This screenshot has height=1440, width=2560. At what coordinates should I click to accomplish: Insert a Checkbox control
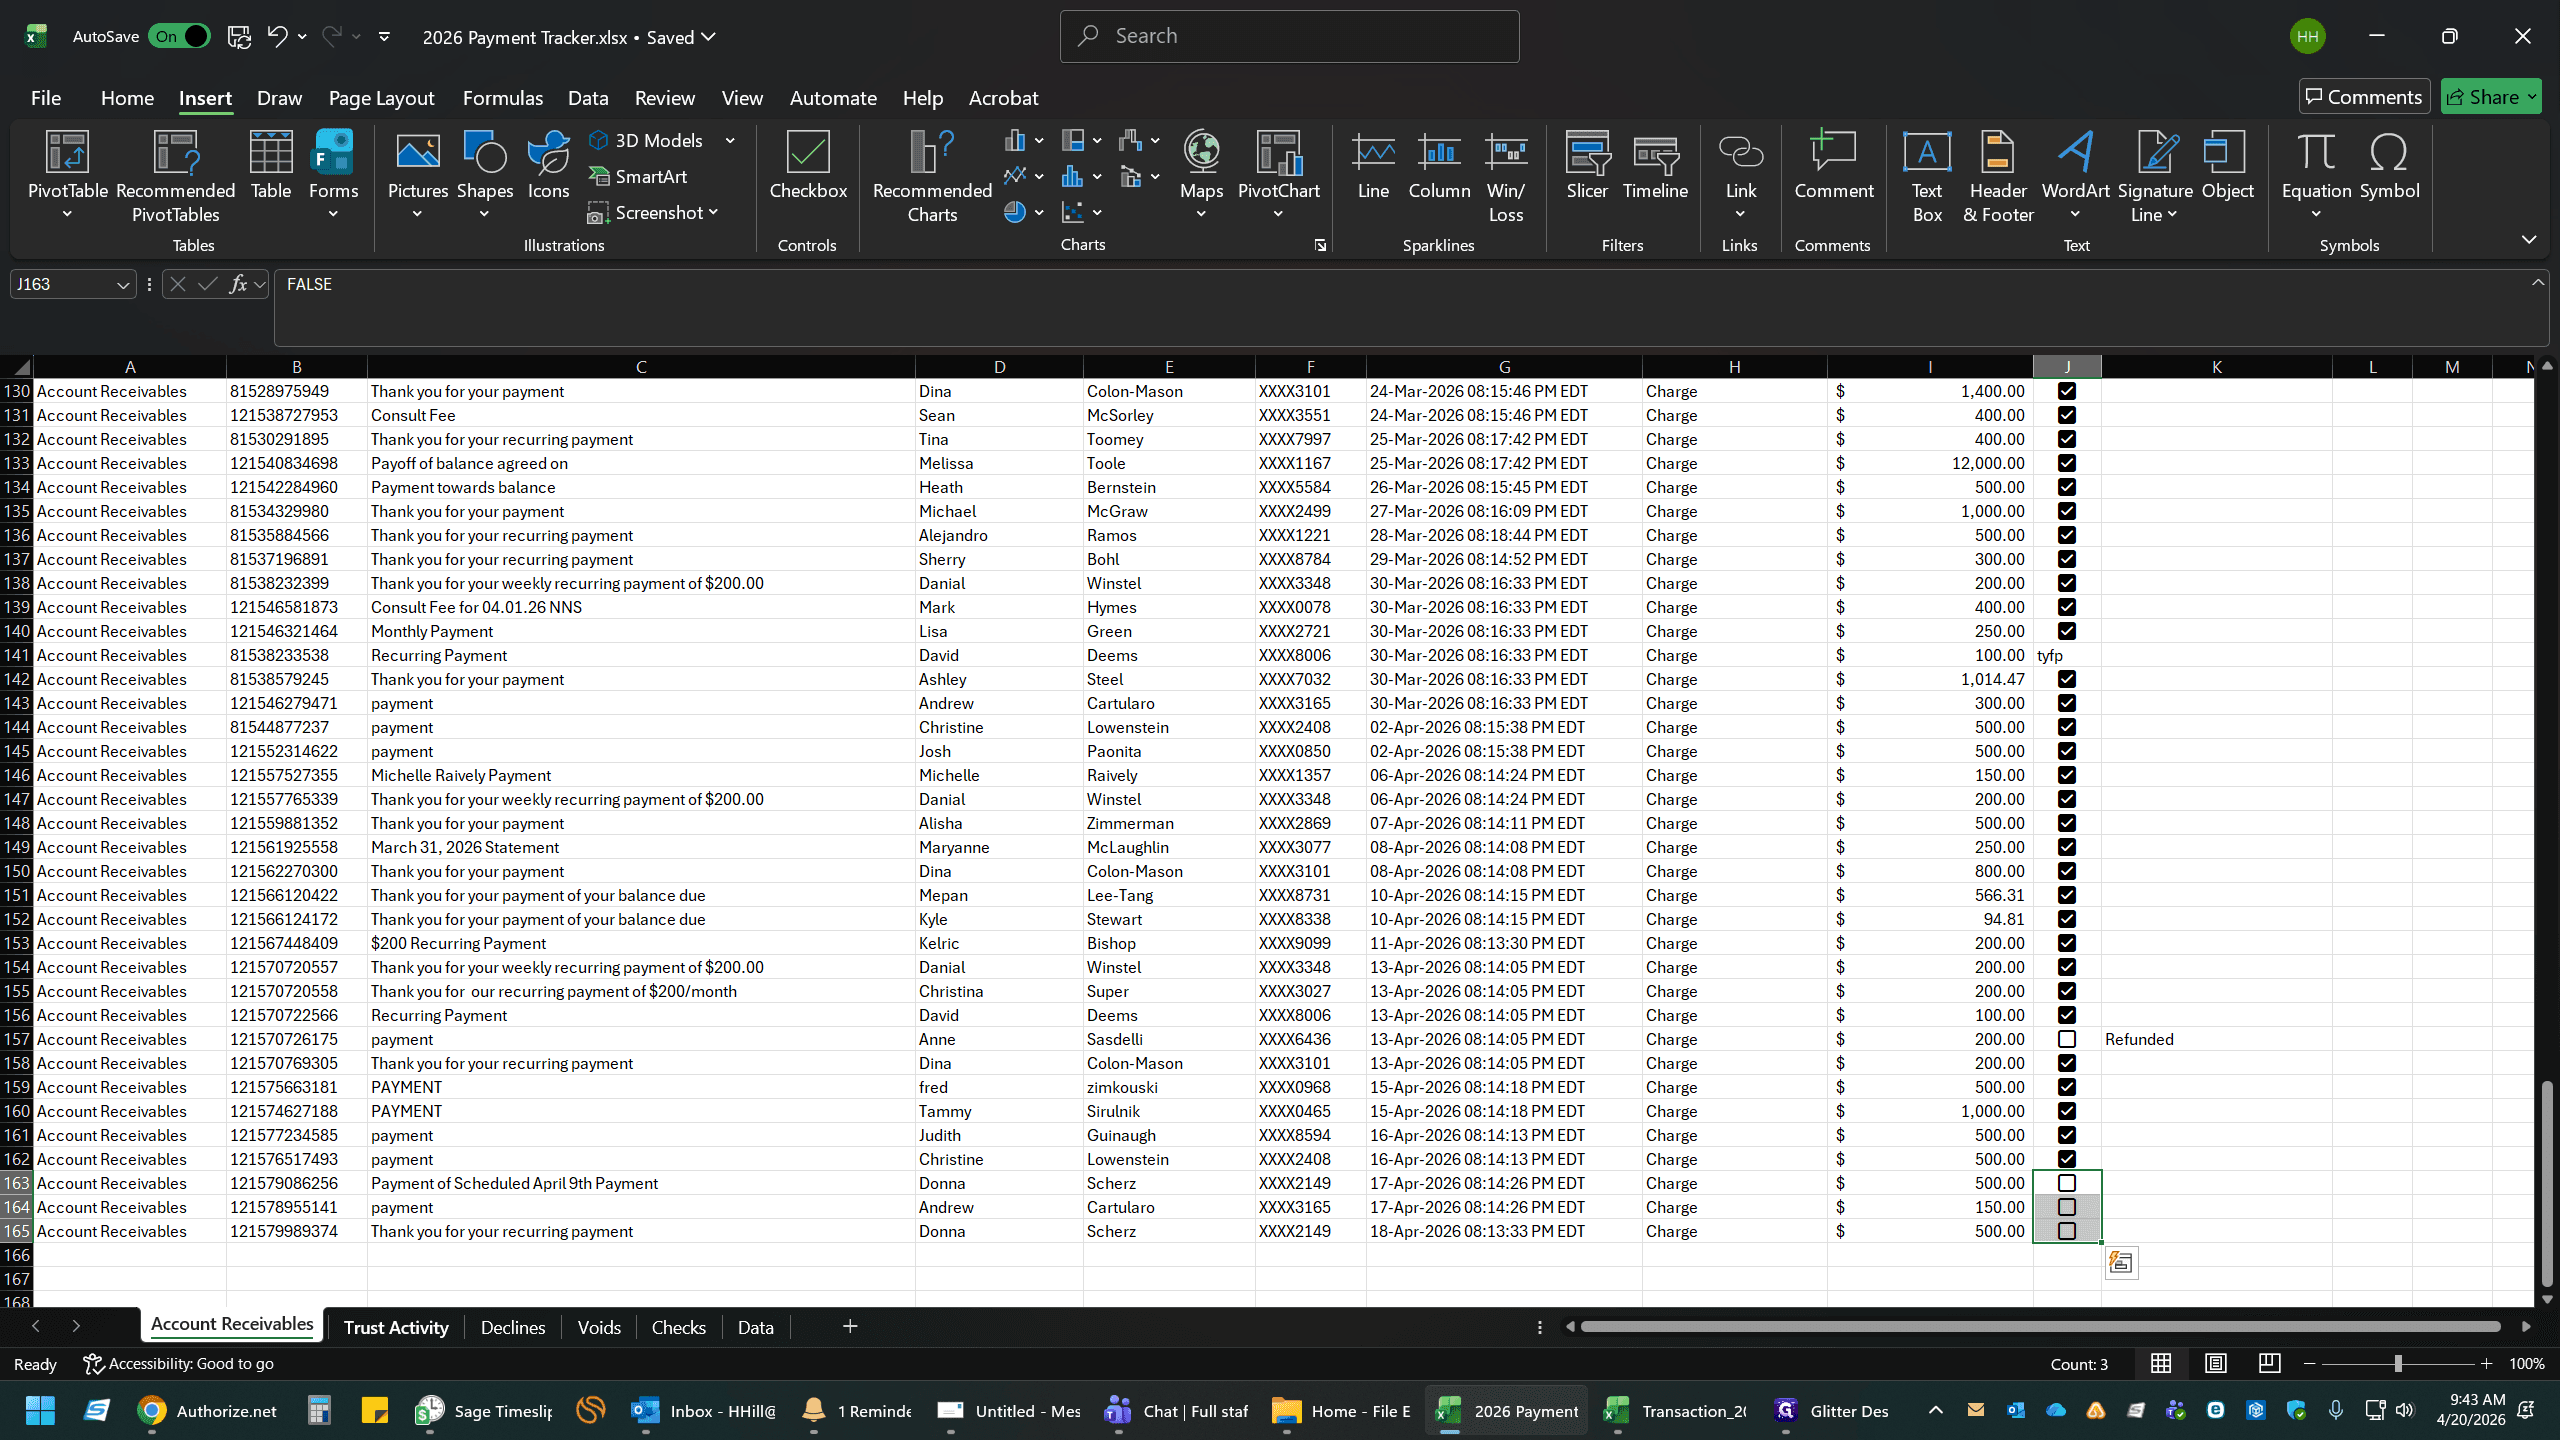tap(808, 165)
